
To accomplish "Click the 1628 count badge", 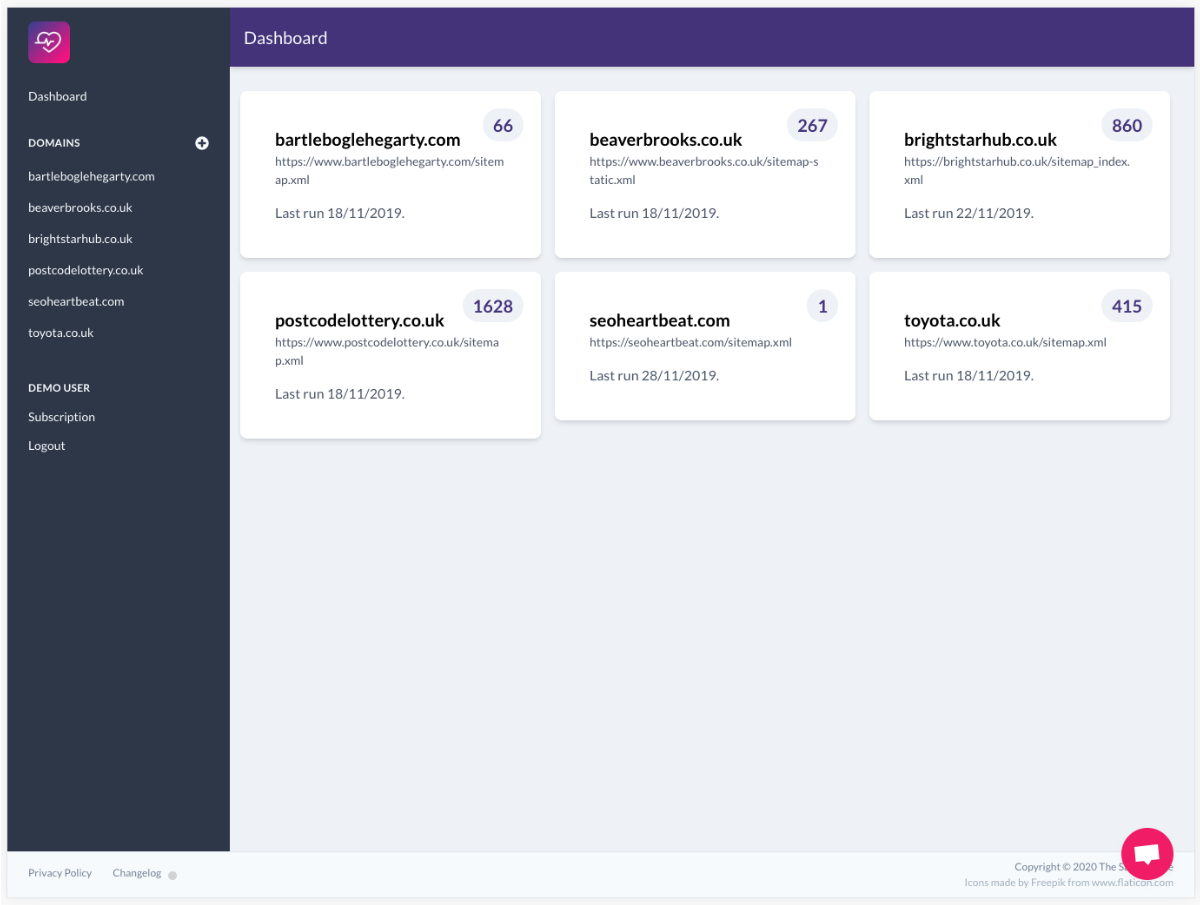I will (x=493, y=306).
